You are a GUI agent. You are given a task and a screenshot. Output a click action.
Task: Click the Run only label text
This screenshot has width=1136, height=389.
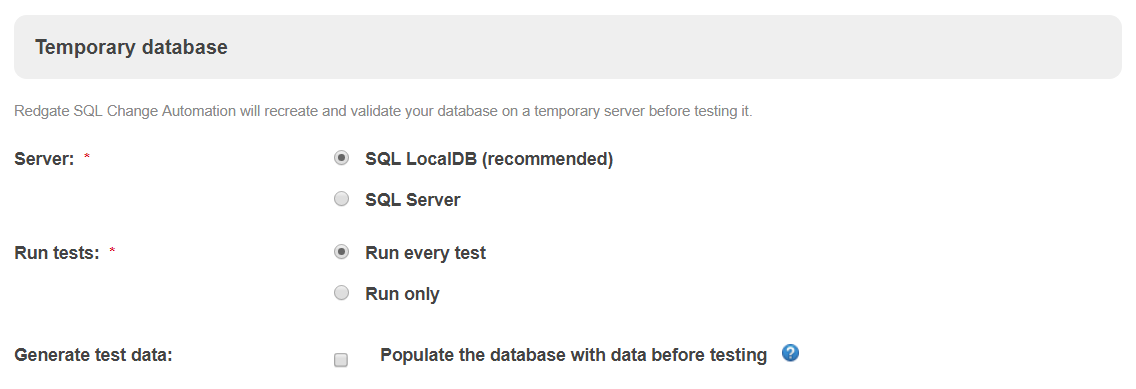(x=402, y=294)
